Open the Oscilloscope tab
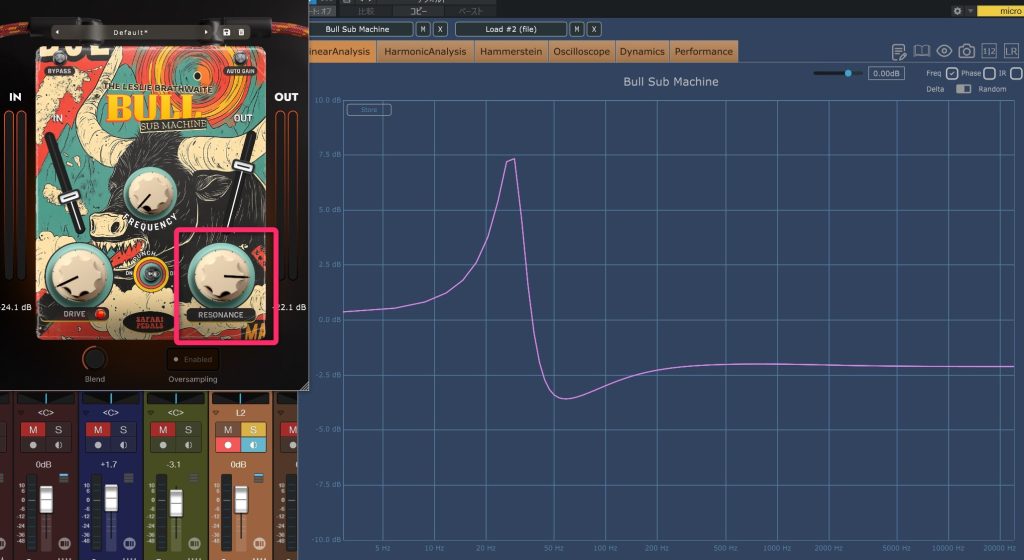Screen dimensions: 1024x560 (580, 51)
